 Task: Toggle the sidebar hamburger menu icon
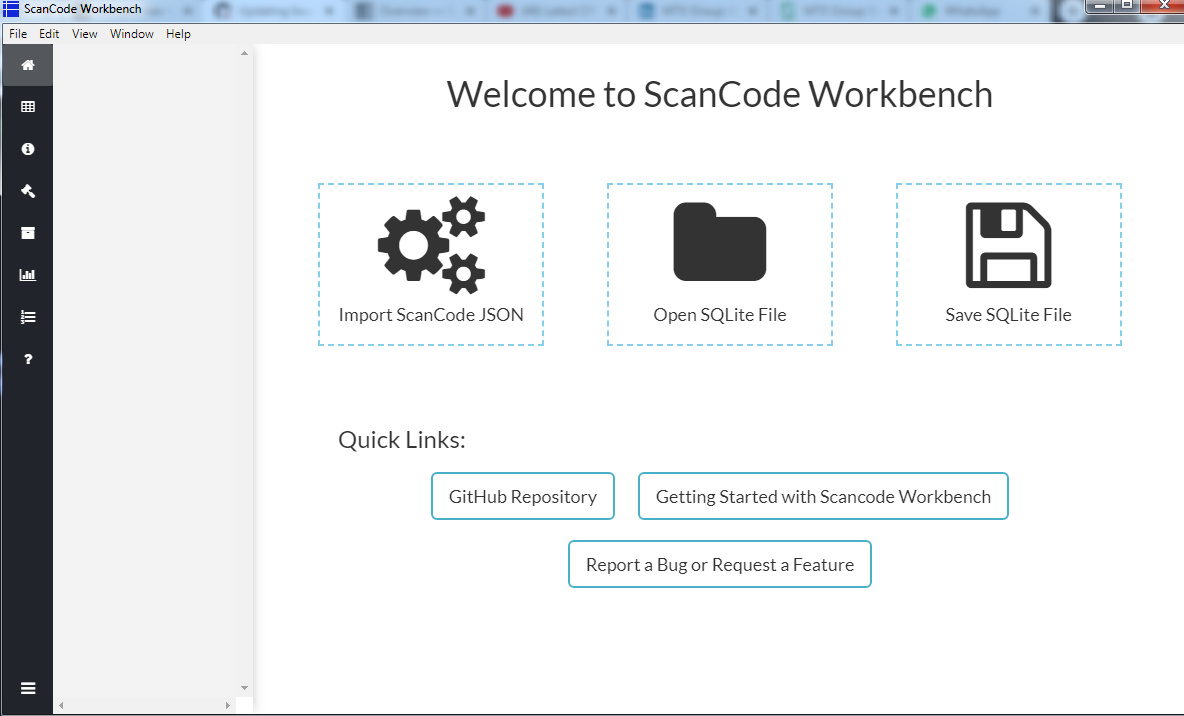(x=28, y=688)
